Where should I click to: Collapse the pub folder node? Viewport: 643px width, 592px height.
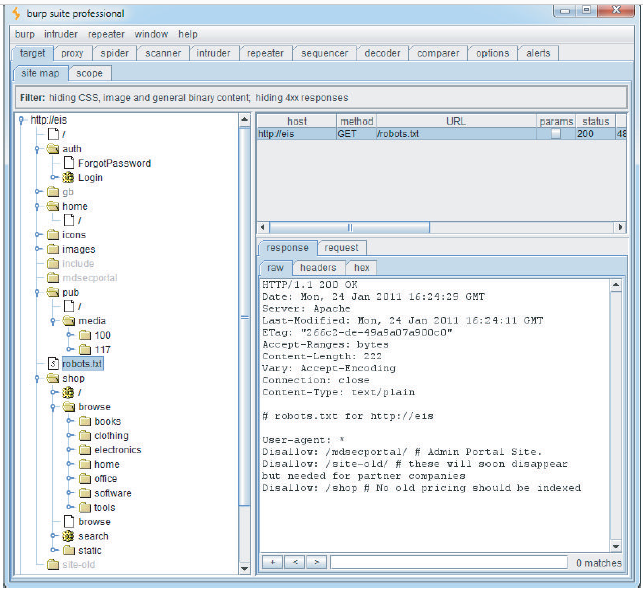[x=37, y=293]
